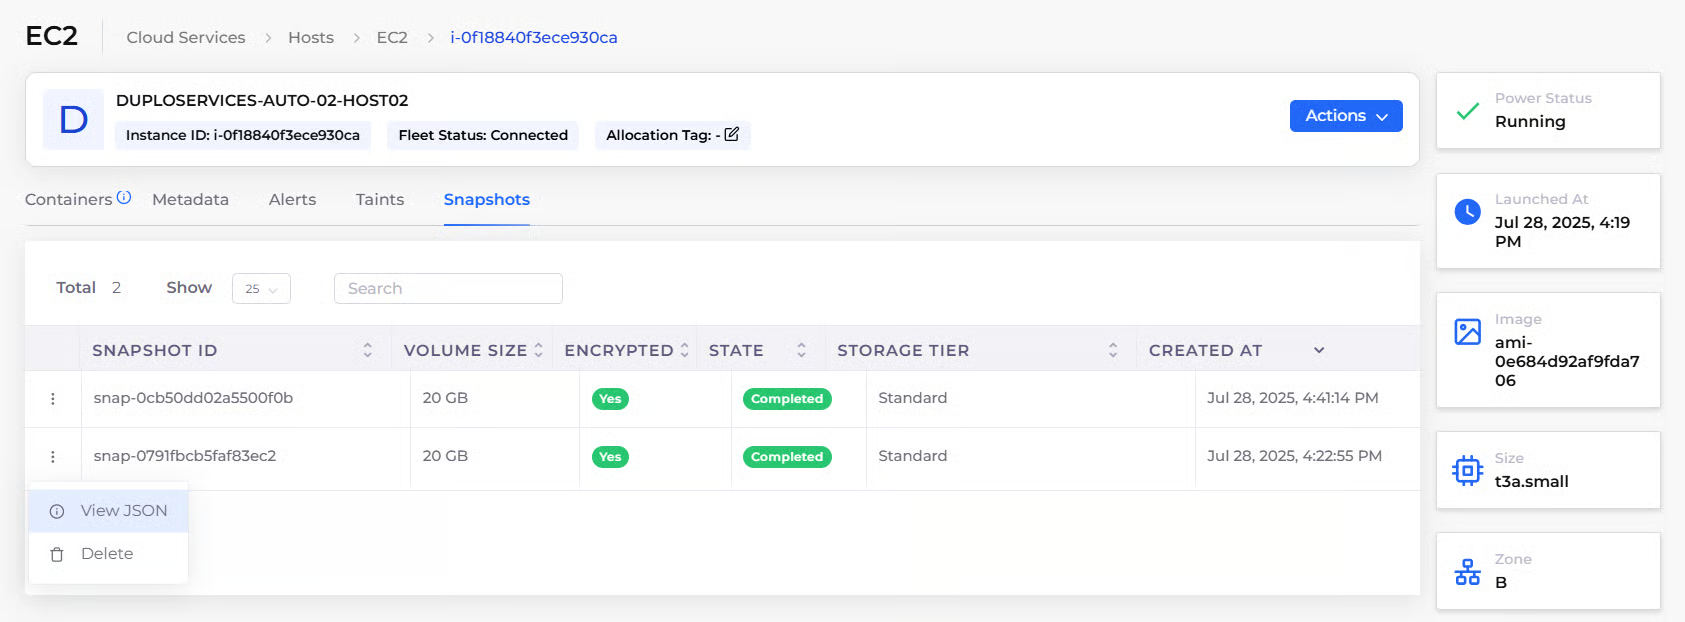Click in the snapshot Search field

point(448,288)
